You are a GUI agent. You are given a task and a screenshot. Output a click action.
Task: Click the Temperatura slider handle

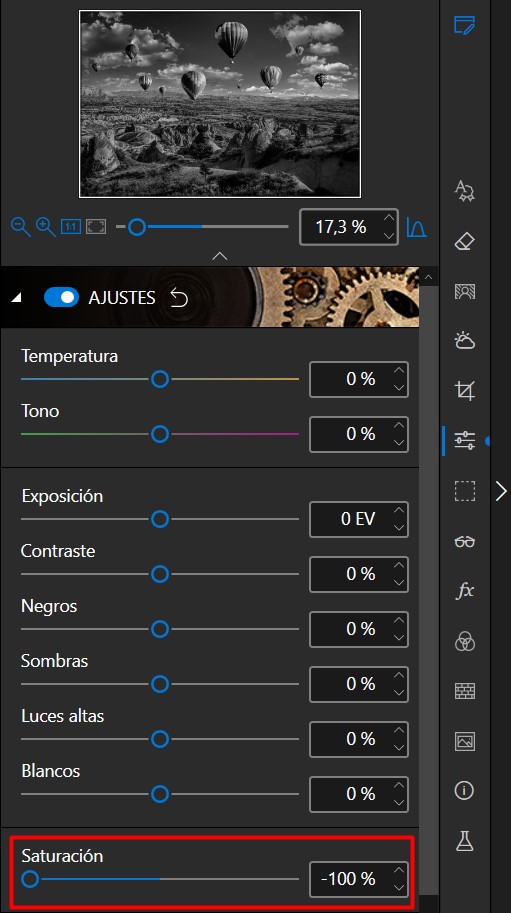[x=160, y=379]
